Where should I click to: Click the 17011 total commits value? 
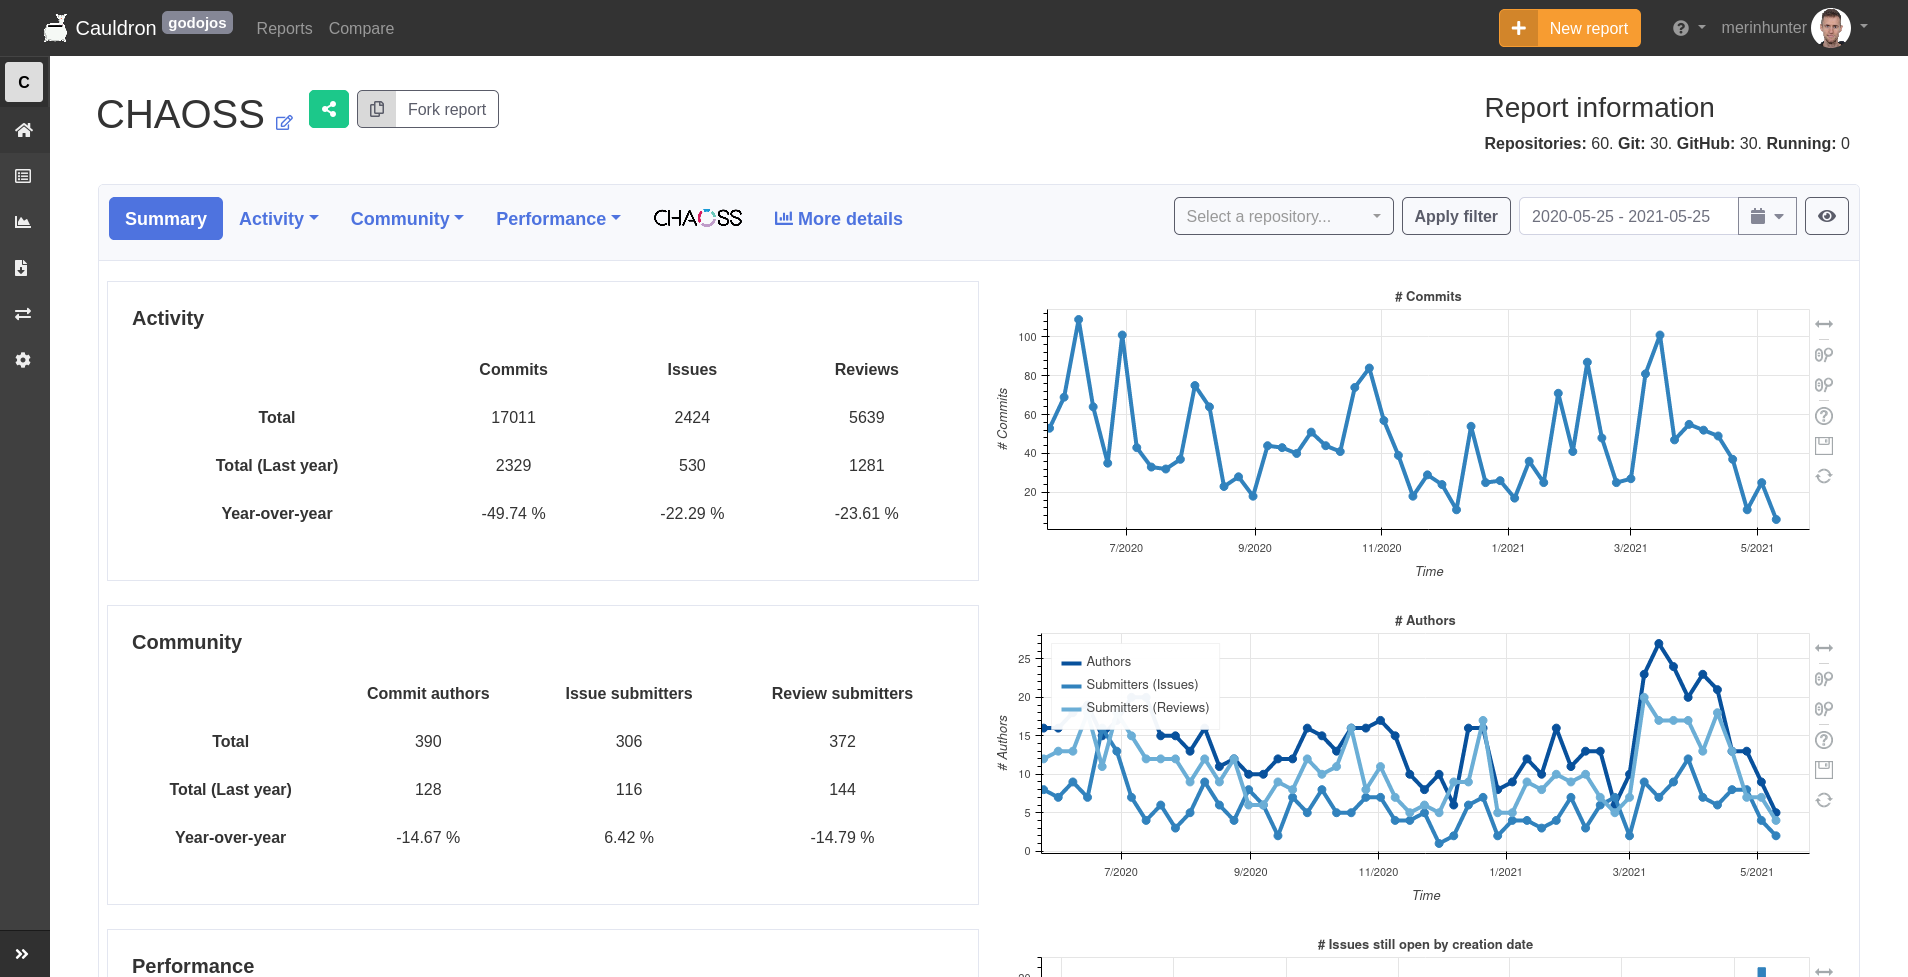(513, 417)
